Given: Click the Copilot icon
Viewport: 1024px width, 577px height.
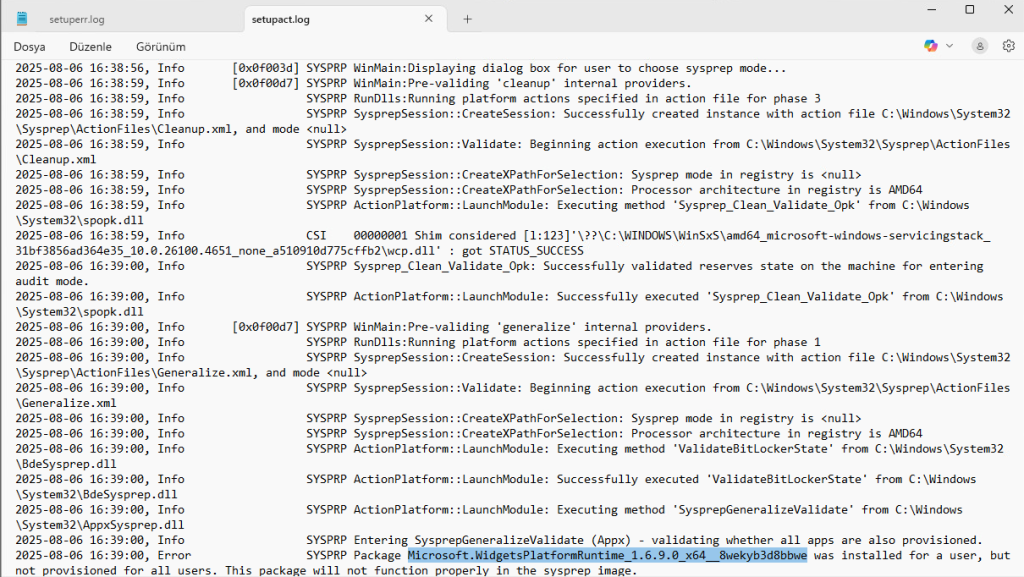Looking at the screenshot, I should tap(931, 46).
